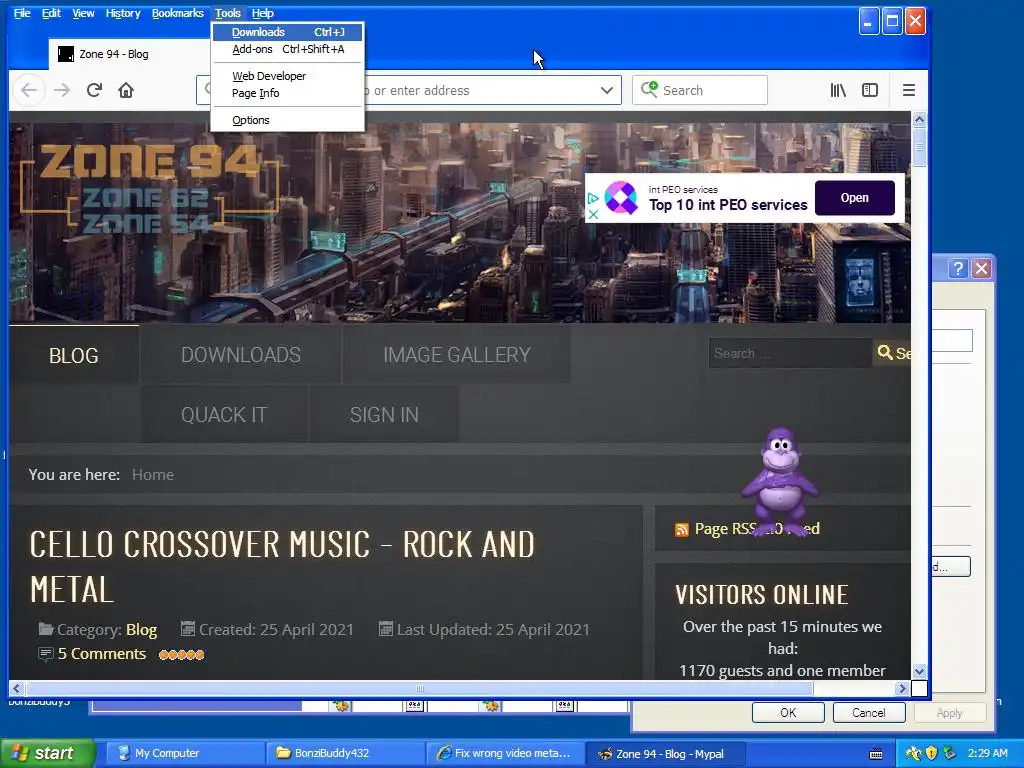Switch to BonziBuddy432 folder in taskbar
Image resolution: width=1024 pixels, height=768 pixels.
pos(345,753)
